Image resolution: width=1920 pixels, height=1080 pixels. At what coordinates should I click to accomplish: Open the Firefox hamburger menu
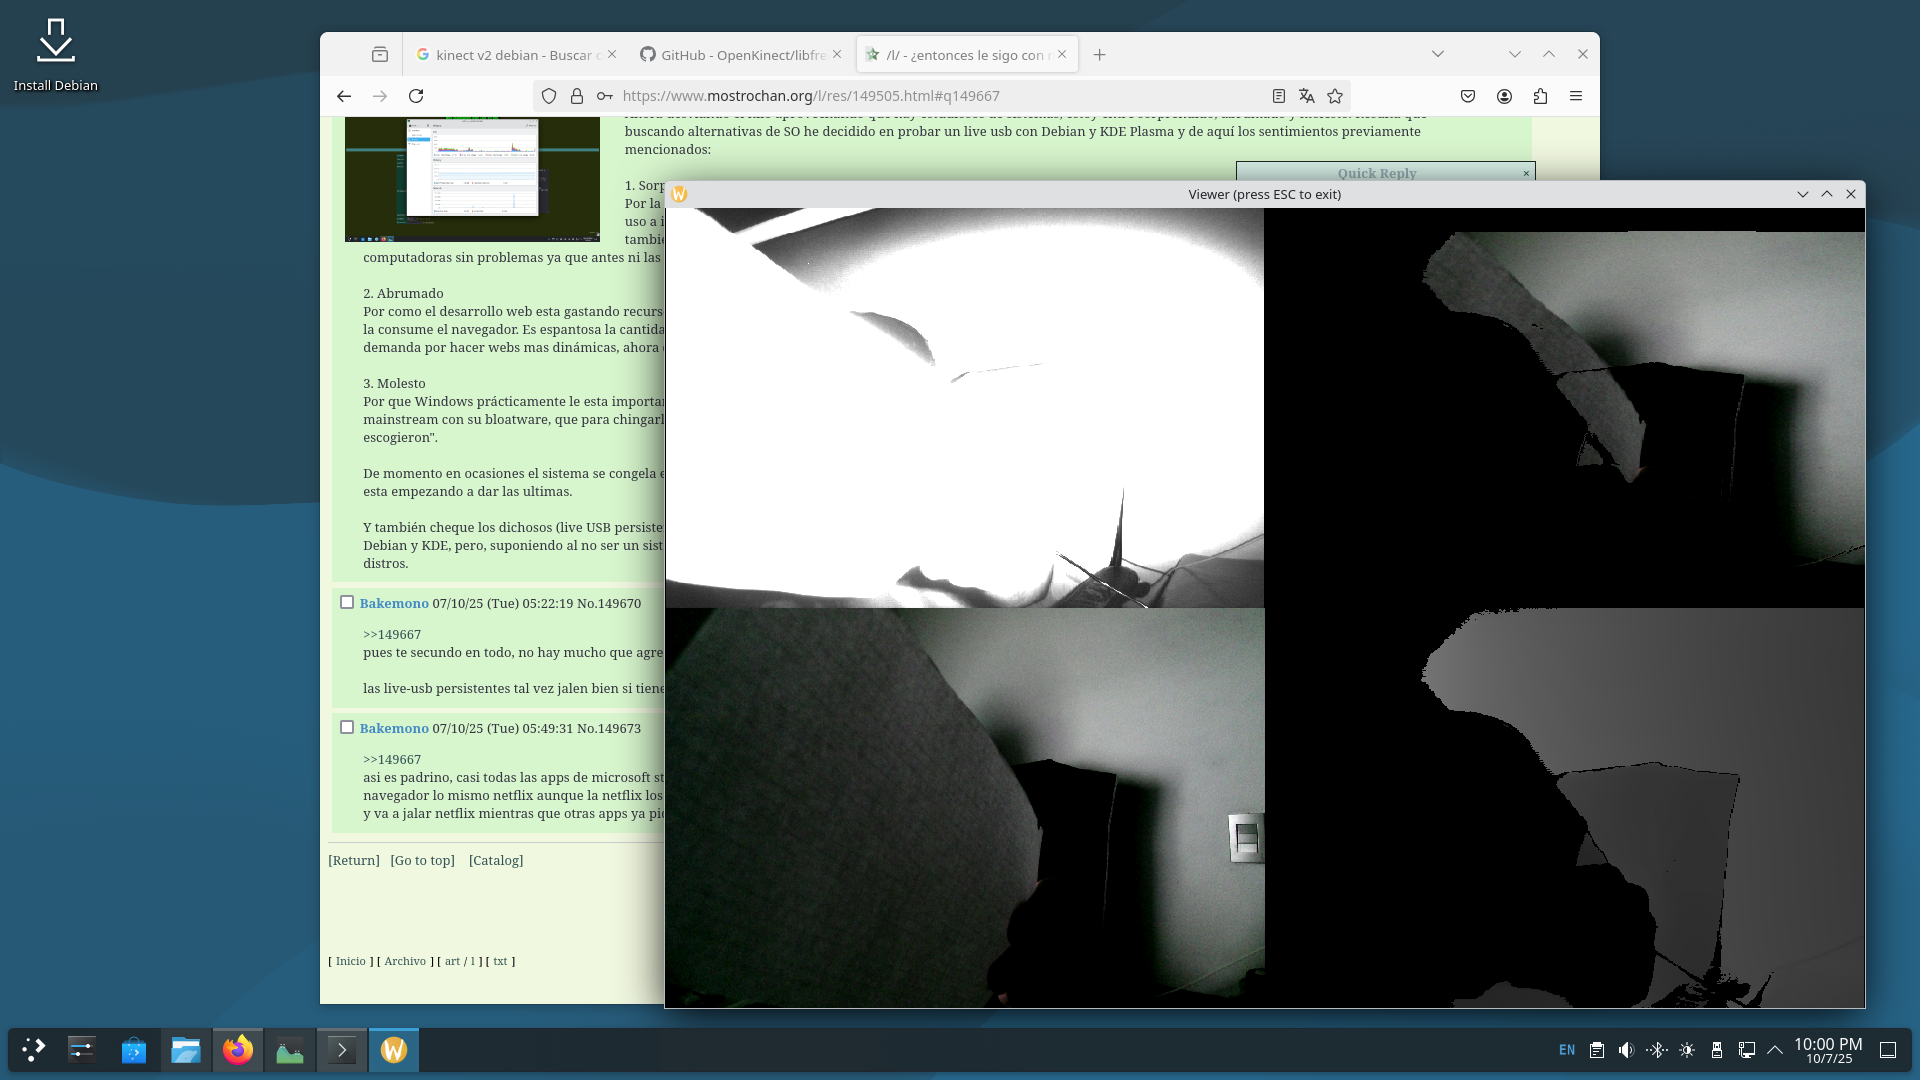pyautogui.click(x=1576, y=96)
